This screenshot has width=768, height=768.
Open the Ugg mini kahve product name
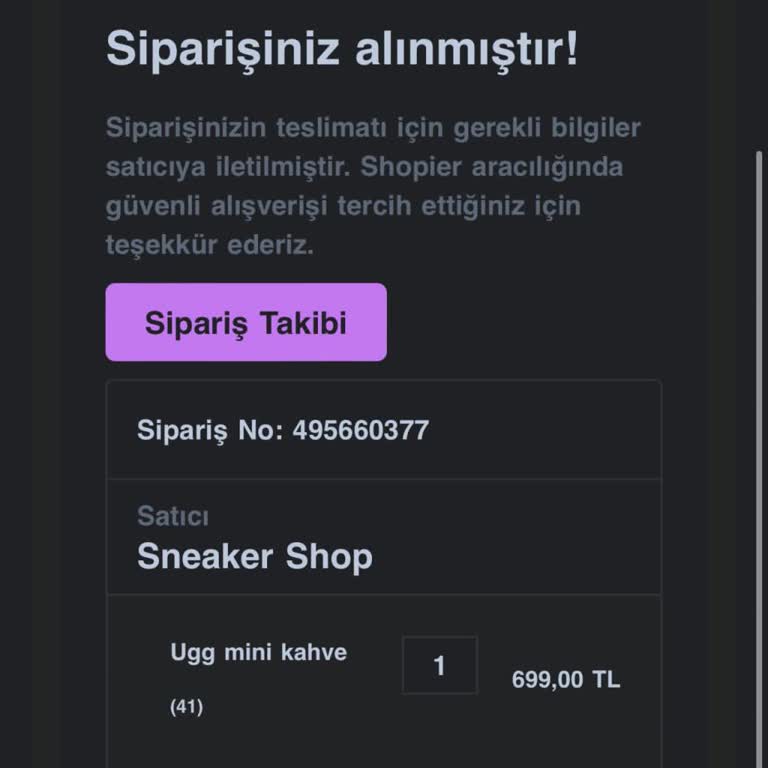tap(258, 653)
